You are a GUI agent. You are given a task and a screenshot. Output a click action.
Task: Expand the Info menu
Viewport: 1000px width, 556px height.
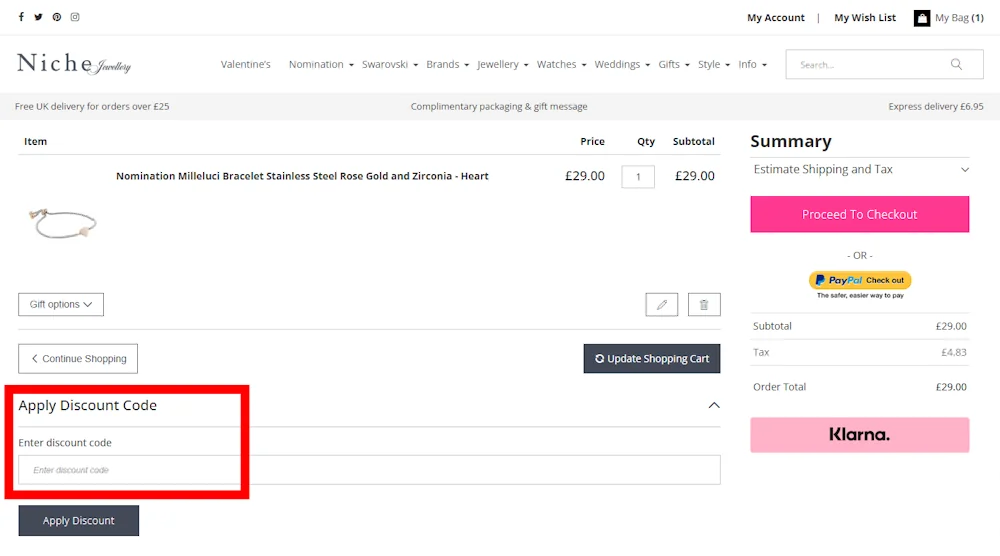753,64
